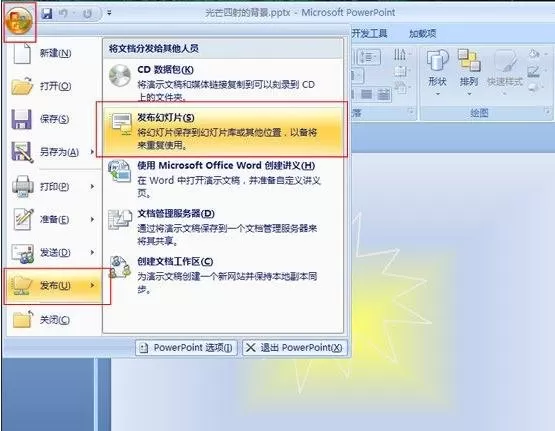The image size is (555, 431).
Task: Expand the 另存为 submenu arrow
Action: pyautogui.click(x=92, y=152)
